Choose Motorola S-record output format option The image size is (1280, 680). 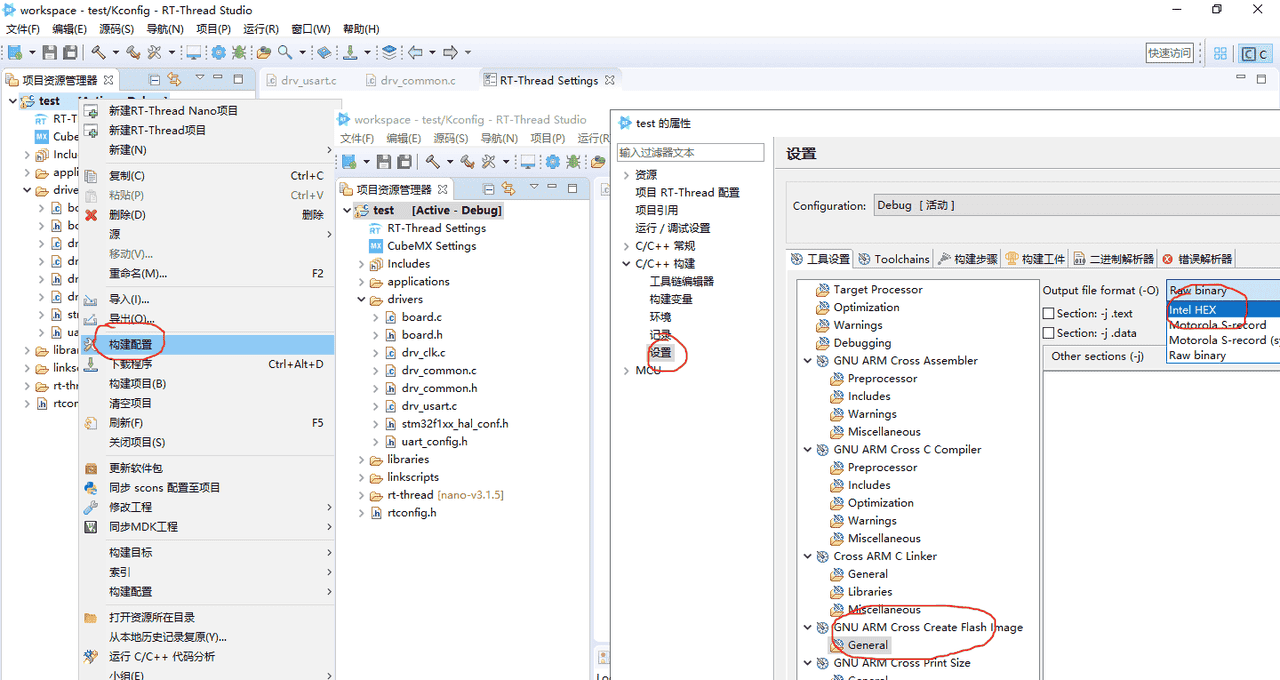[x=1217, y=325]
